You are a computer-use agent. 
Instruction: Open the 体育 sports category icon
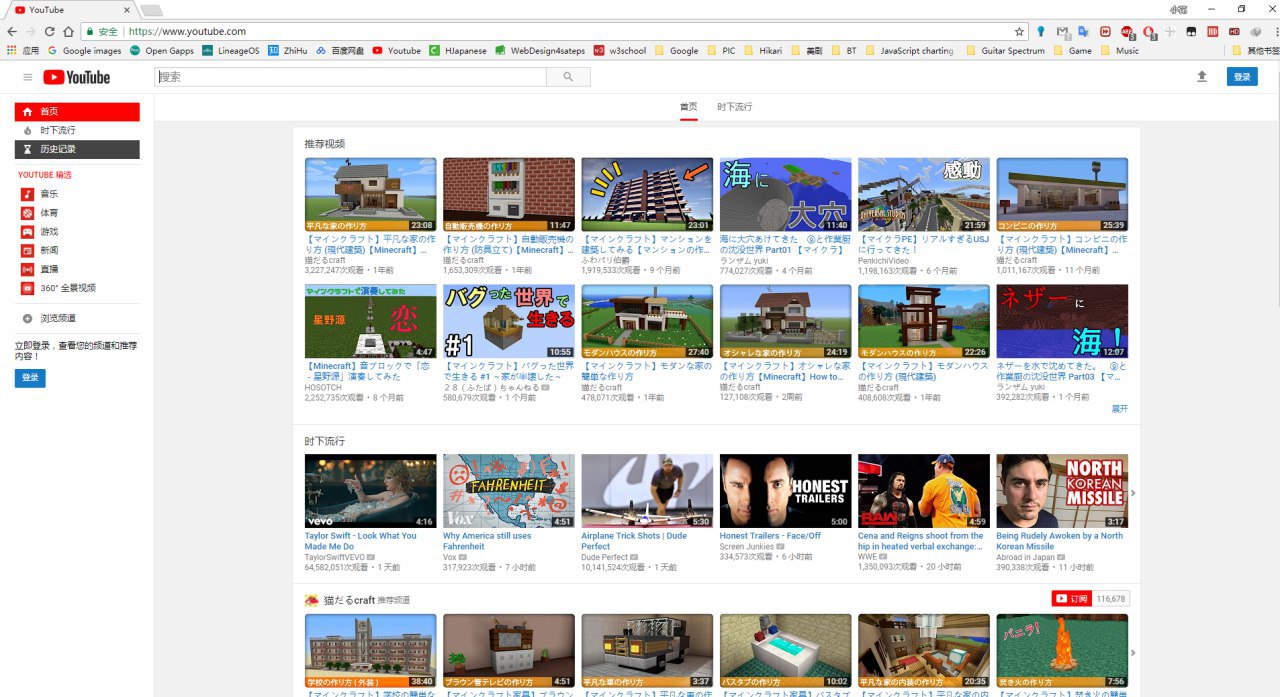coord(28,213)
